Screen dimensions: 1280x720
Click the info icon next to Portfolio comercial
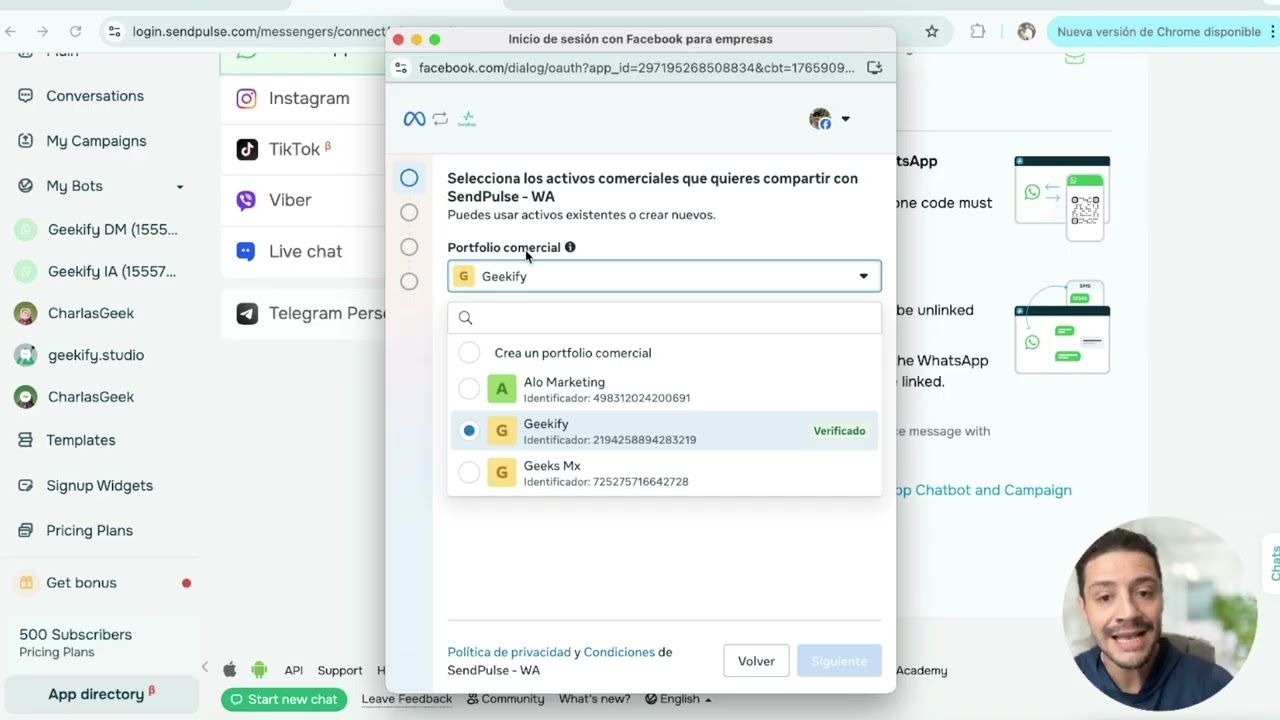click(570, 247)
